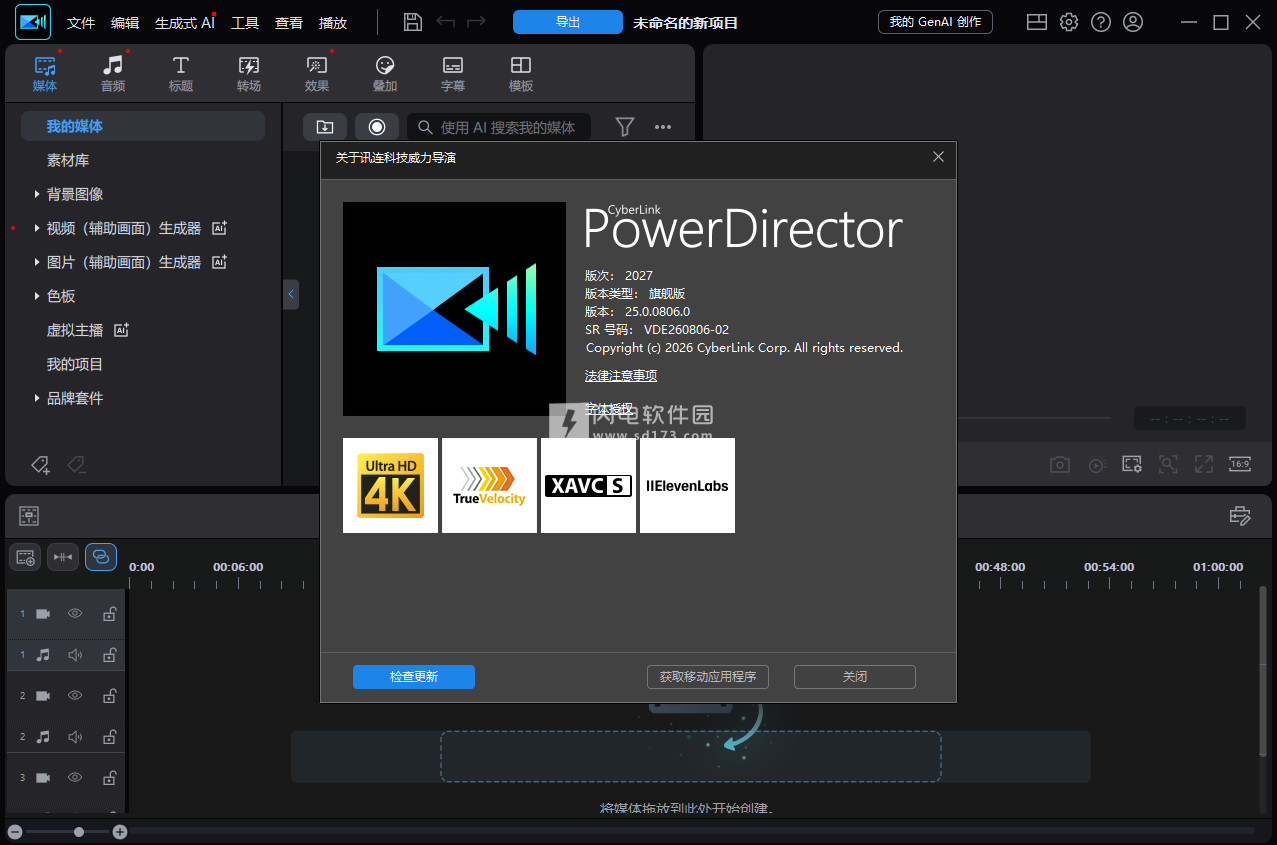1277x845 pixels.
Task: Open the three-dot more options menu
Action: tap(663, 127)
